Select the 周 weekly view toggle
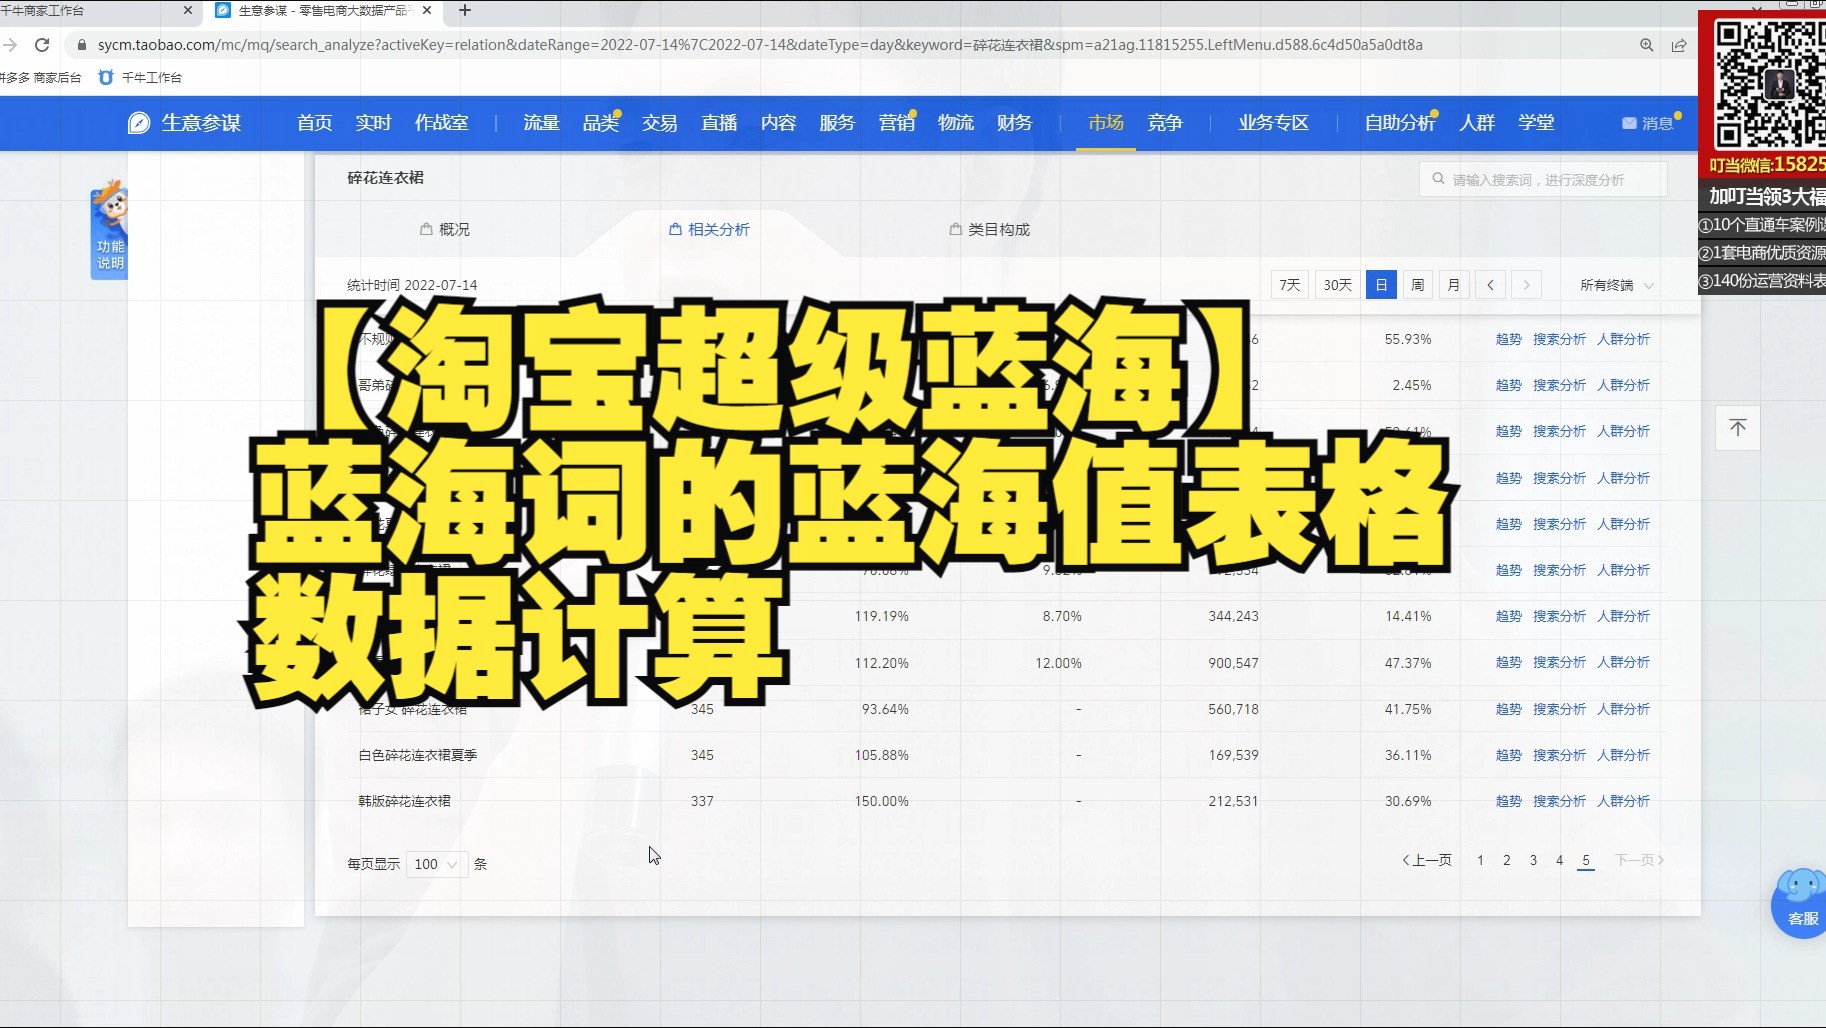 (1417, 284)
